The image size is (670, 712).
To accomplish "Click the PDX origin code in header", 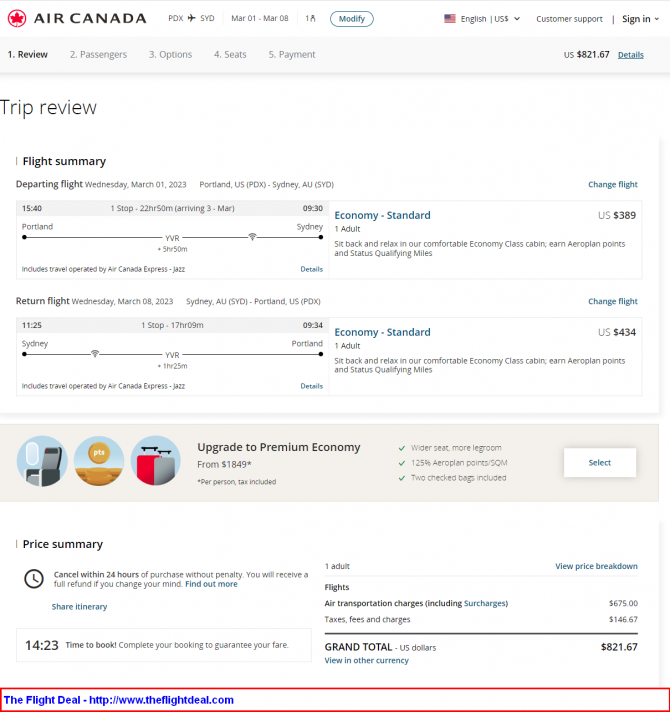I will pyautogui.click(x=176, y=18).
